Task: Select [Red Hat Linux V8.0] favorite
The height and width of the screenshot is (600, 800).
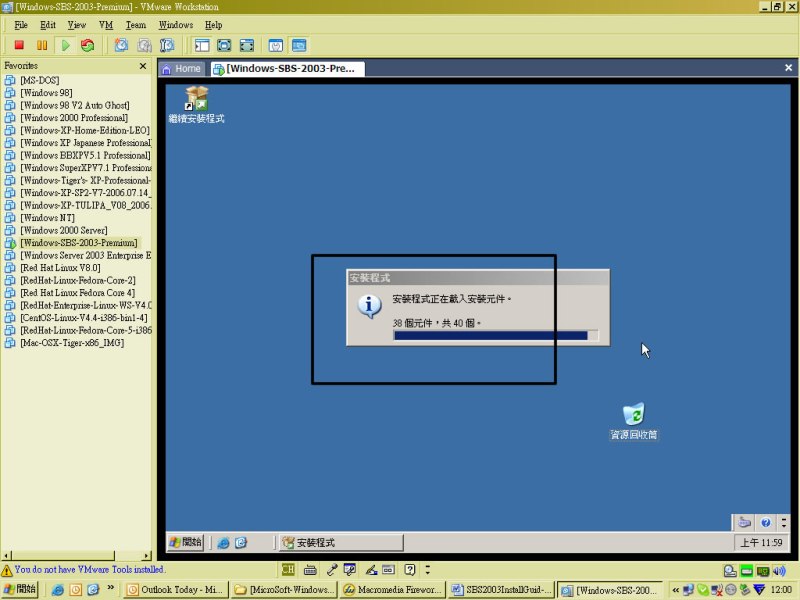Action: [60, 268]
